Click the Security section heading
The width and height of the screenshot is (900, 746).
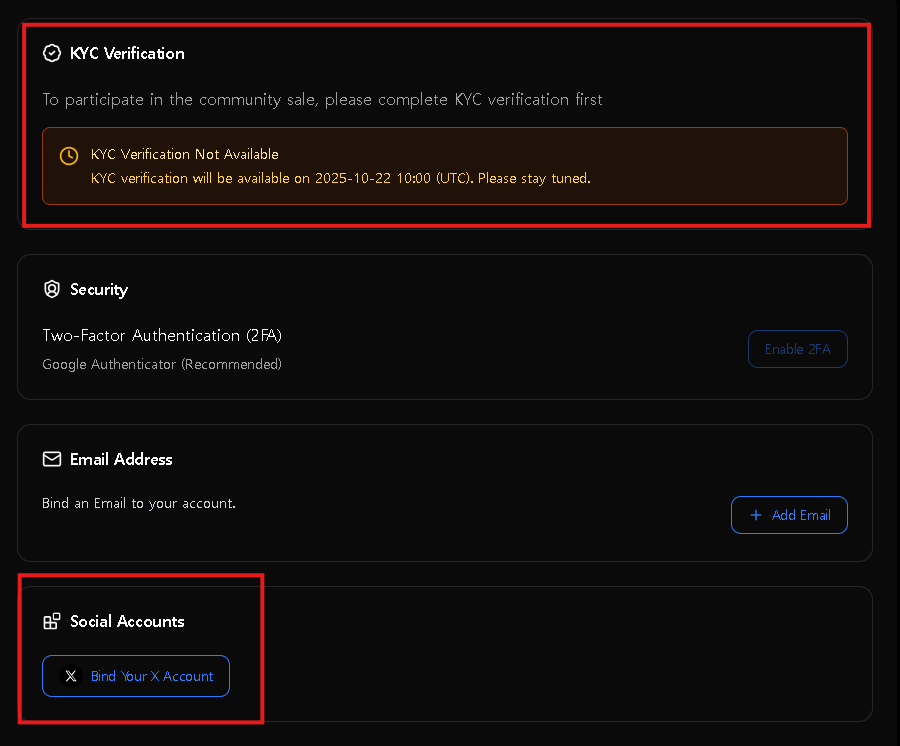click(x=99, y=289)
